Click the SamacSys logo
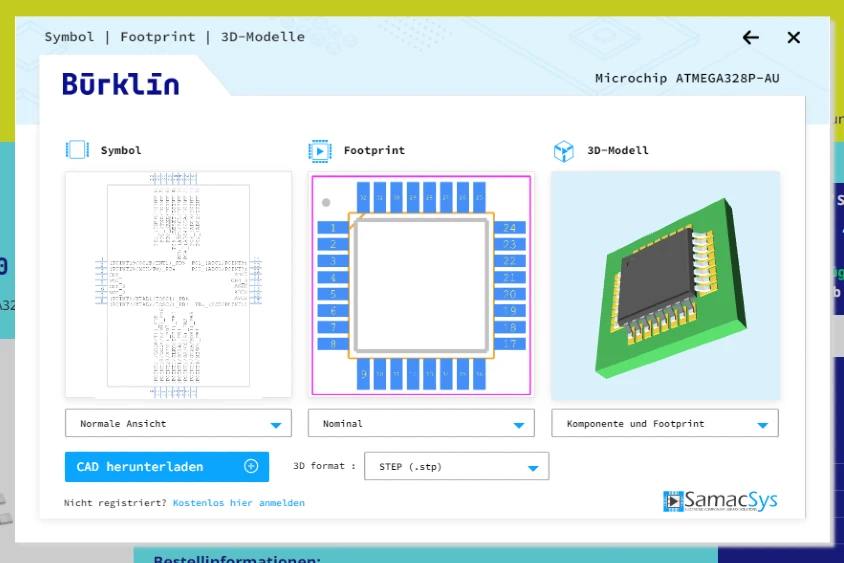 pyautogui.click(x=720, y=501)
